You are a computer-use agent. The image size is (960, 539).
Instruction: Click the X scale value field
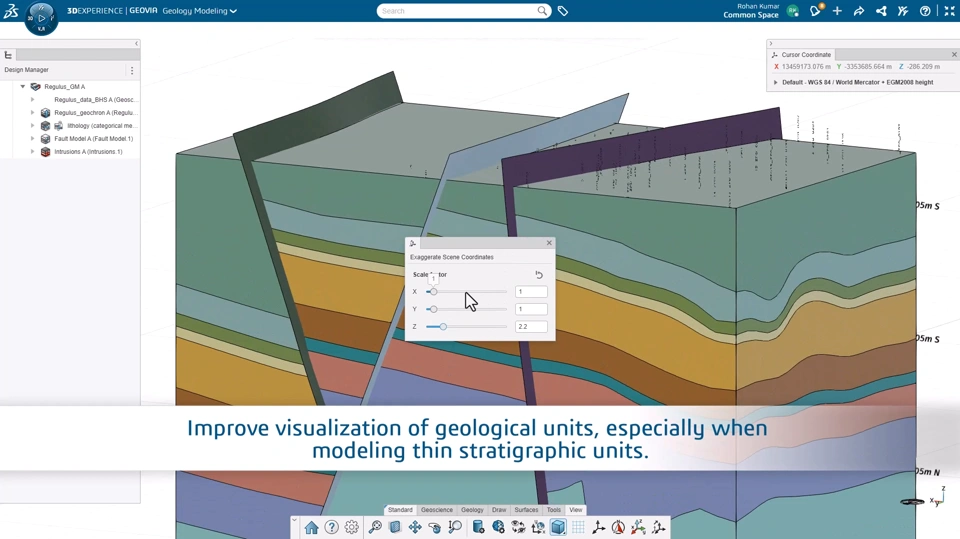click(531, 292)
